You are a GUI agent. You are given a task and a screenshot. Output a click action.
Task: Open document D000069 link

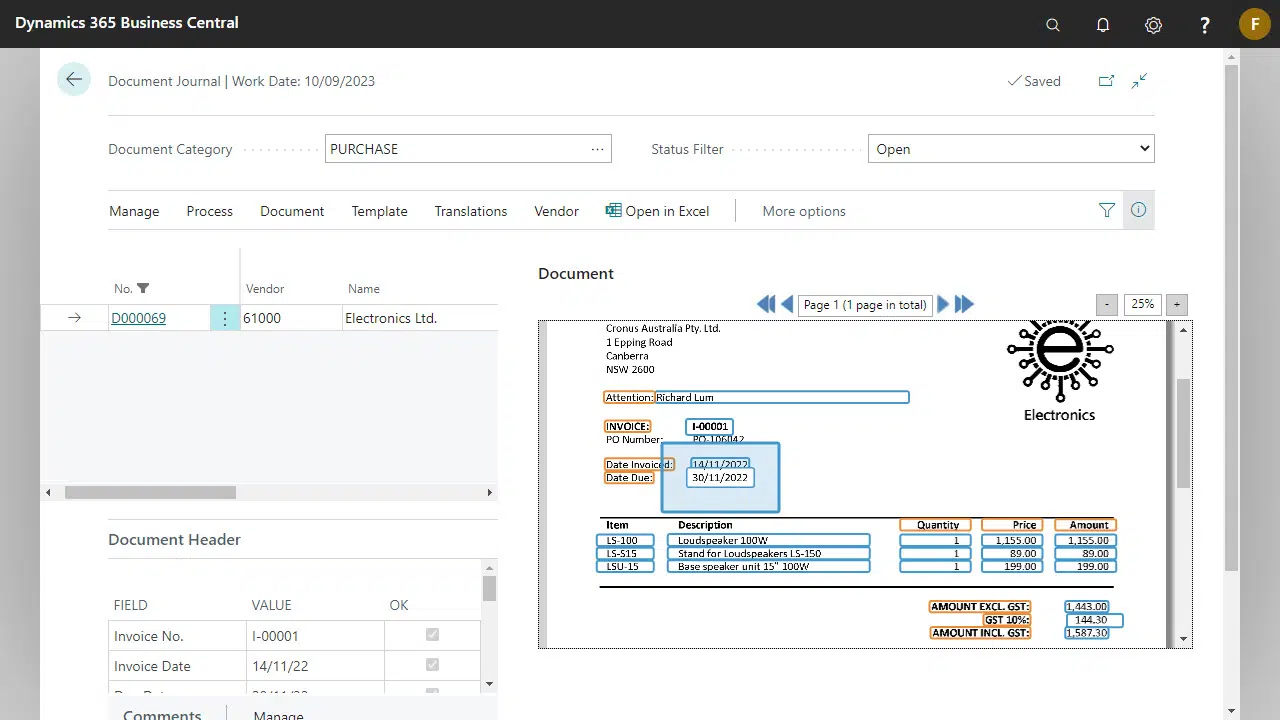(x=138, y=318)
